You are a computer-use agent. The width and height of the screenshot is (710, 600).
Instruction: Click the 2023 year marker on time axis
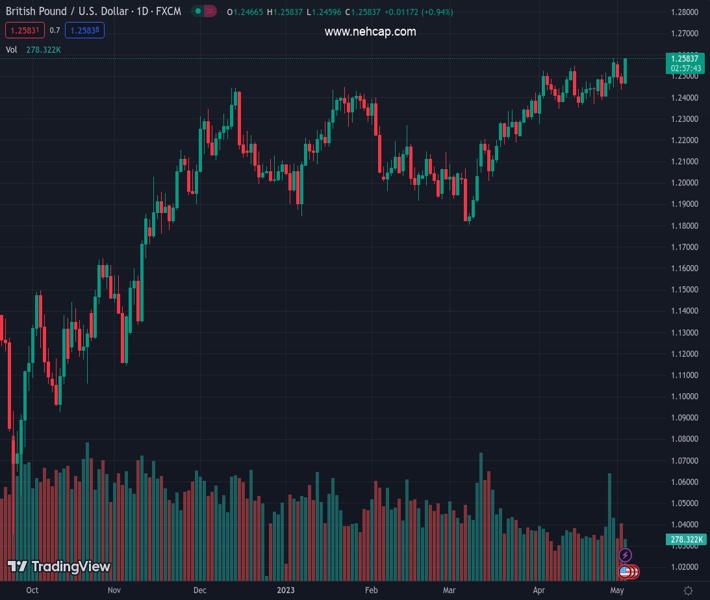point(285,591)
